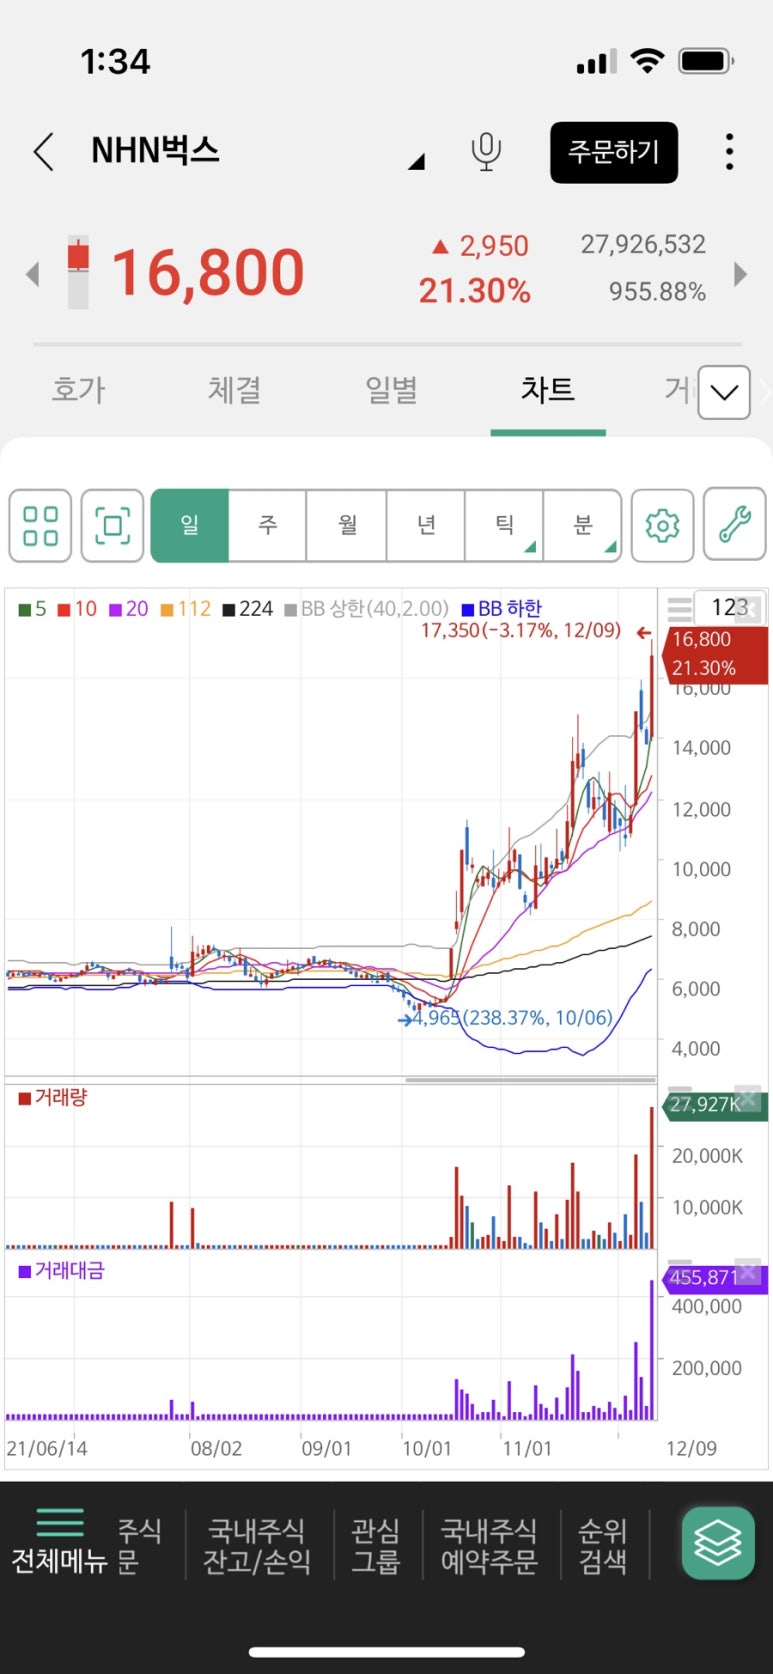This screenshot has width=773, height=1674.
Task: Tap the 4,965(238.37%, 10/06) low label
Action: [x=512, y=1018]
